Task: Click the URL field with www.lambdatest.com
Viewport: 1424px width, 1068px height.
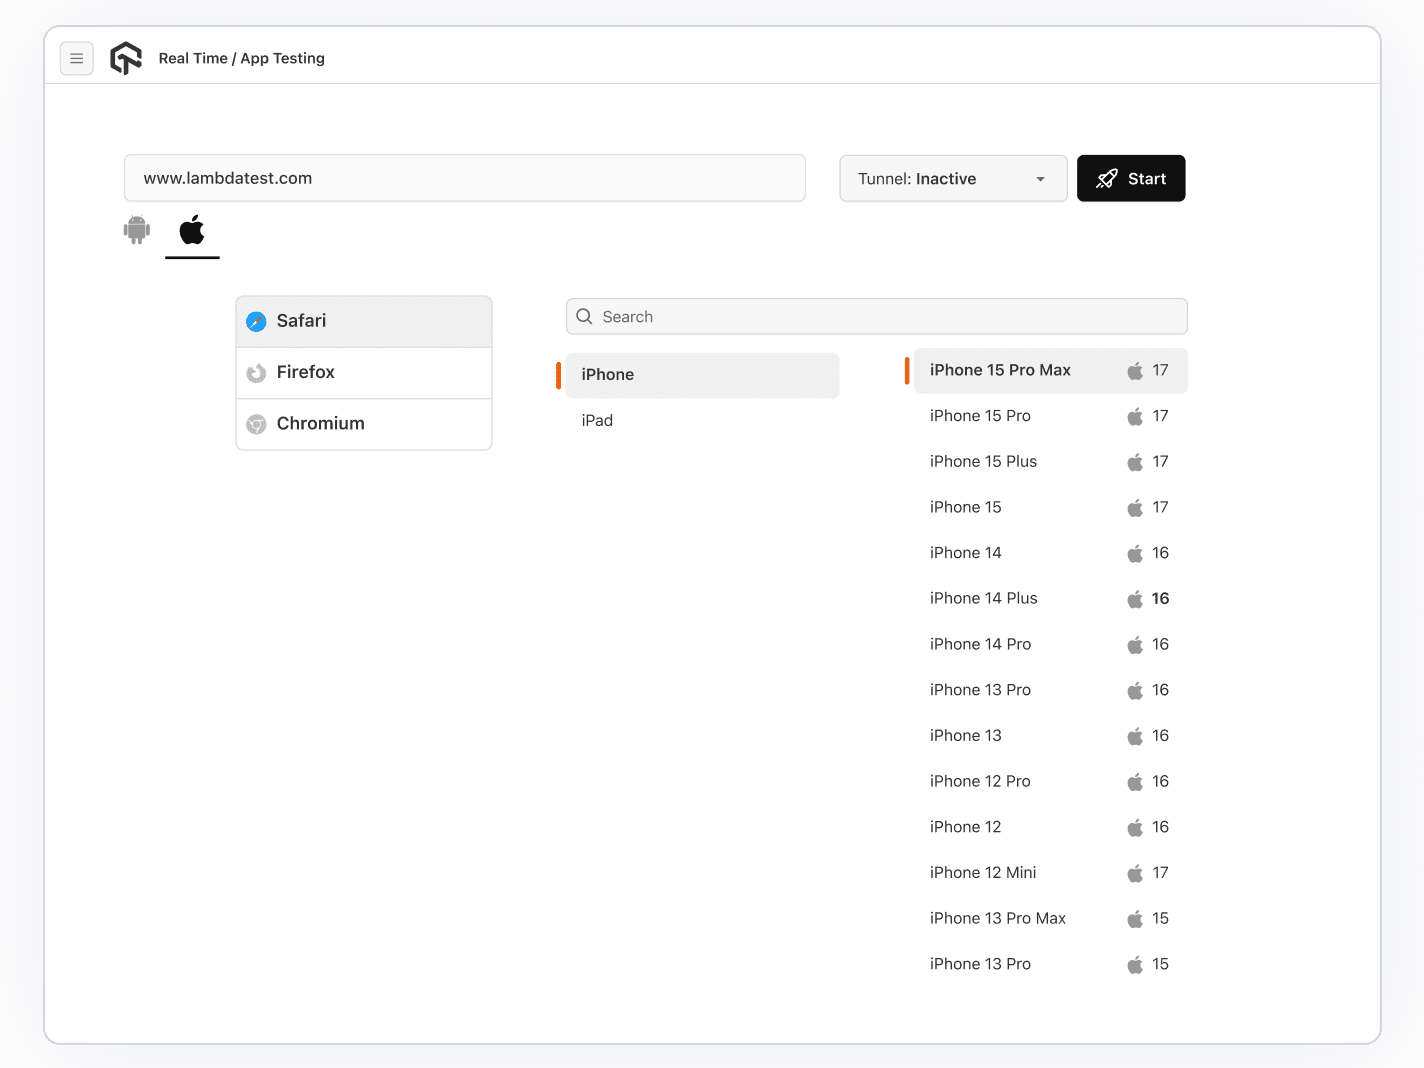Action: pos(464,179)
